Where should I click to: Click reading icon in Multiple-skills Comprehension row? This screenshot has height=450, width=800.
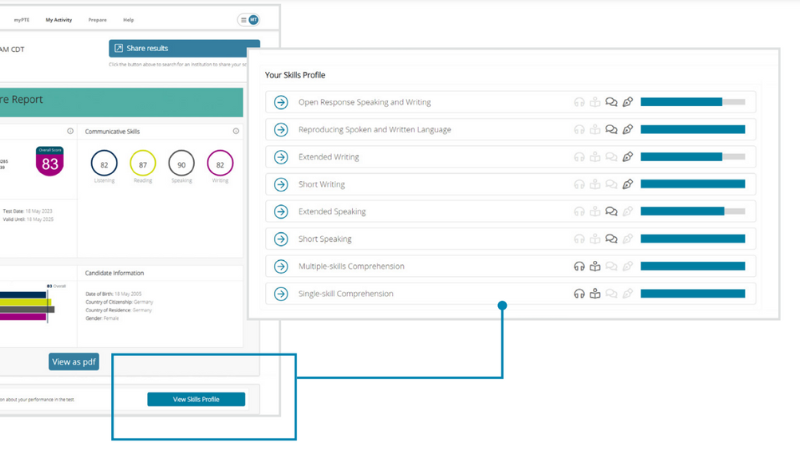pos(595,266)
